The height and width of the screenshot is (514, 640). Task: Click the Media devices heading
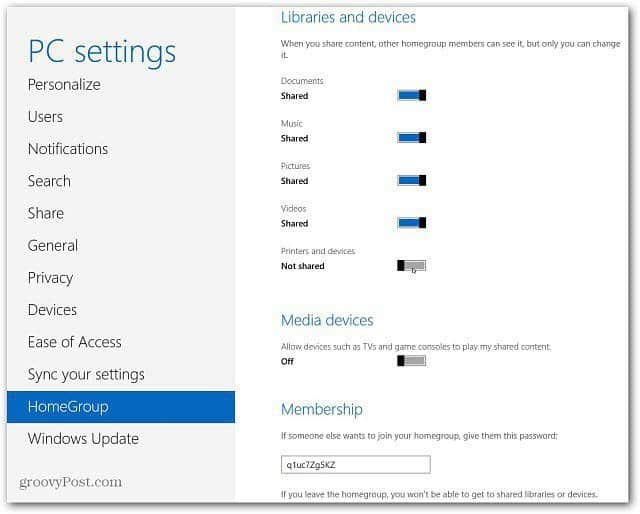[327, 320]
